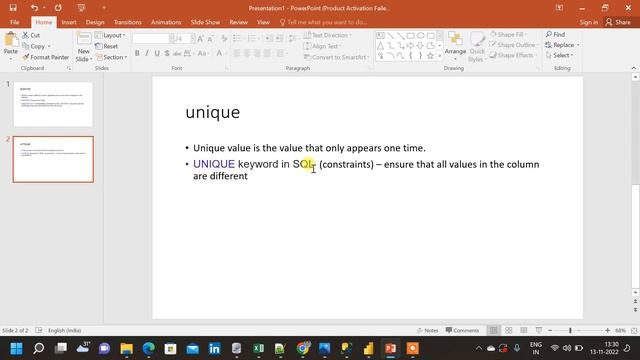Open the Shape Effects dropdown
This screenshot has width=640, height=360.
(x=513, y=55)
